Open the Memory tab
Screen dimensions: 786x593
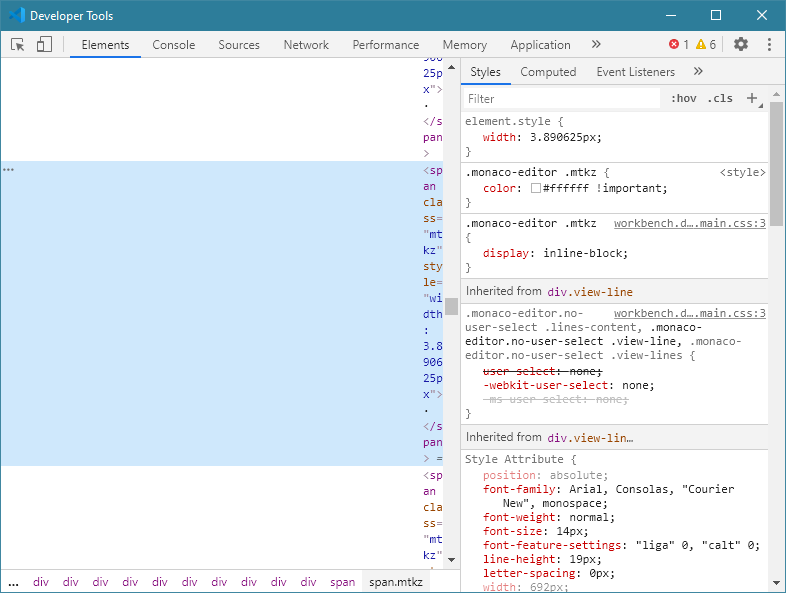(x=465, y=45)
